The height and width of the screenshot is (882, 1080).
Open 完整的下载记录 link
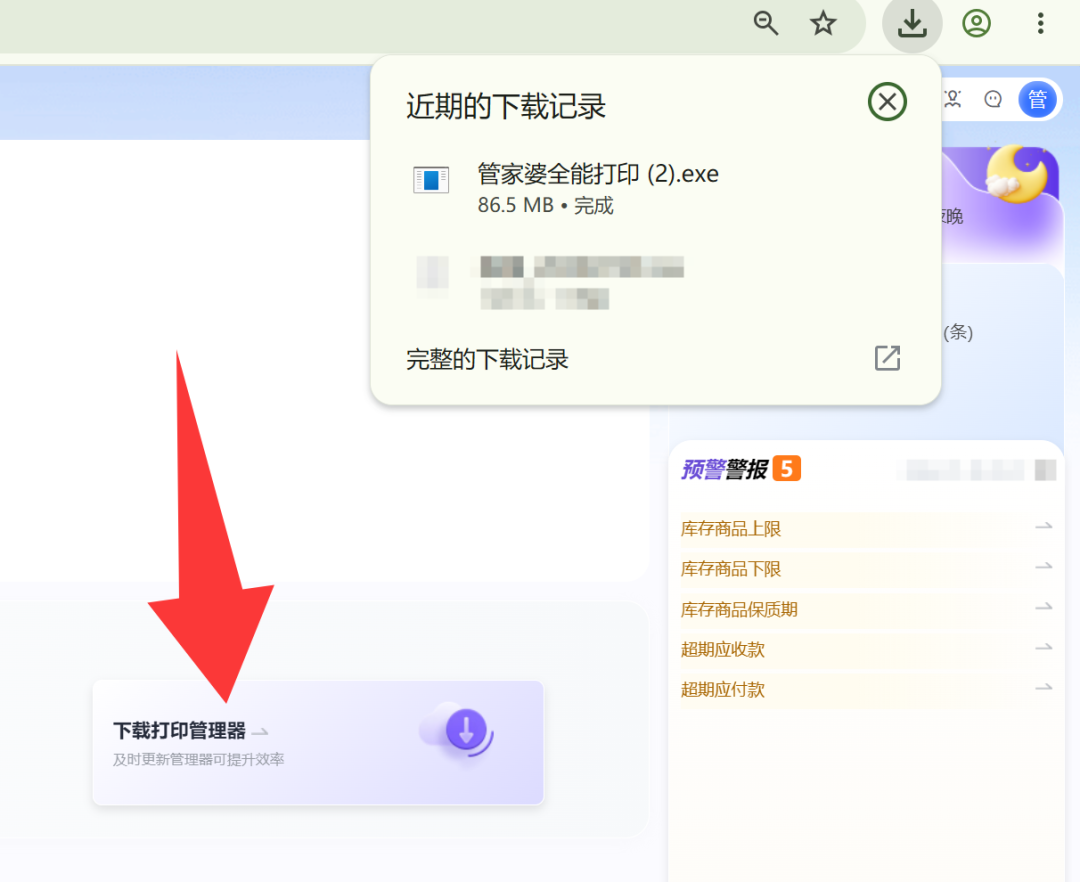point(487,359)
